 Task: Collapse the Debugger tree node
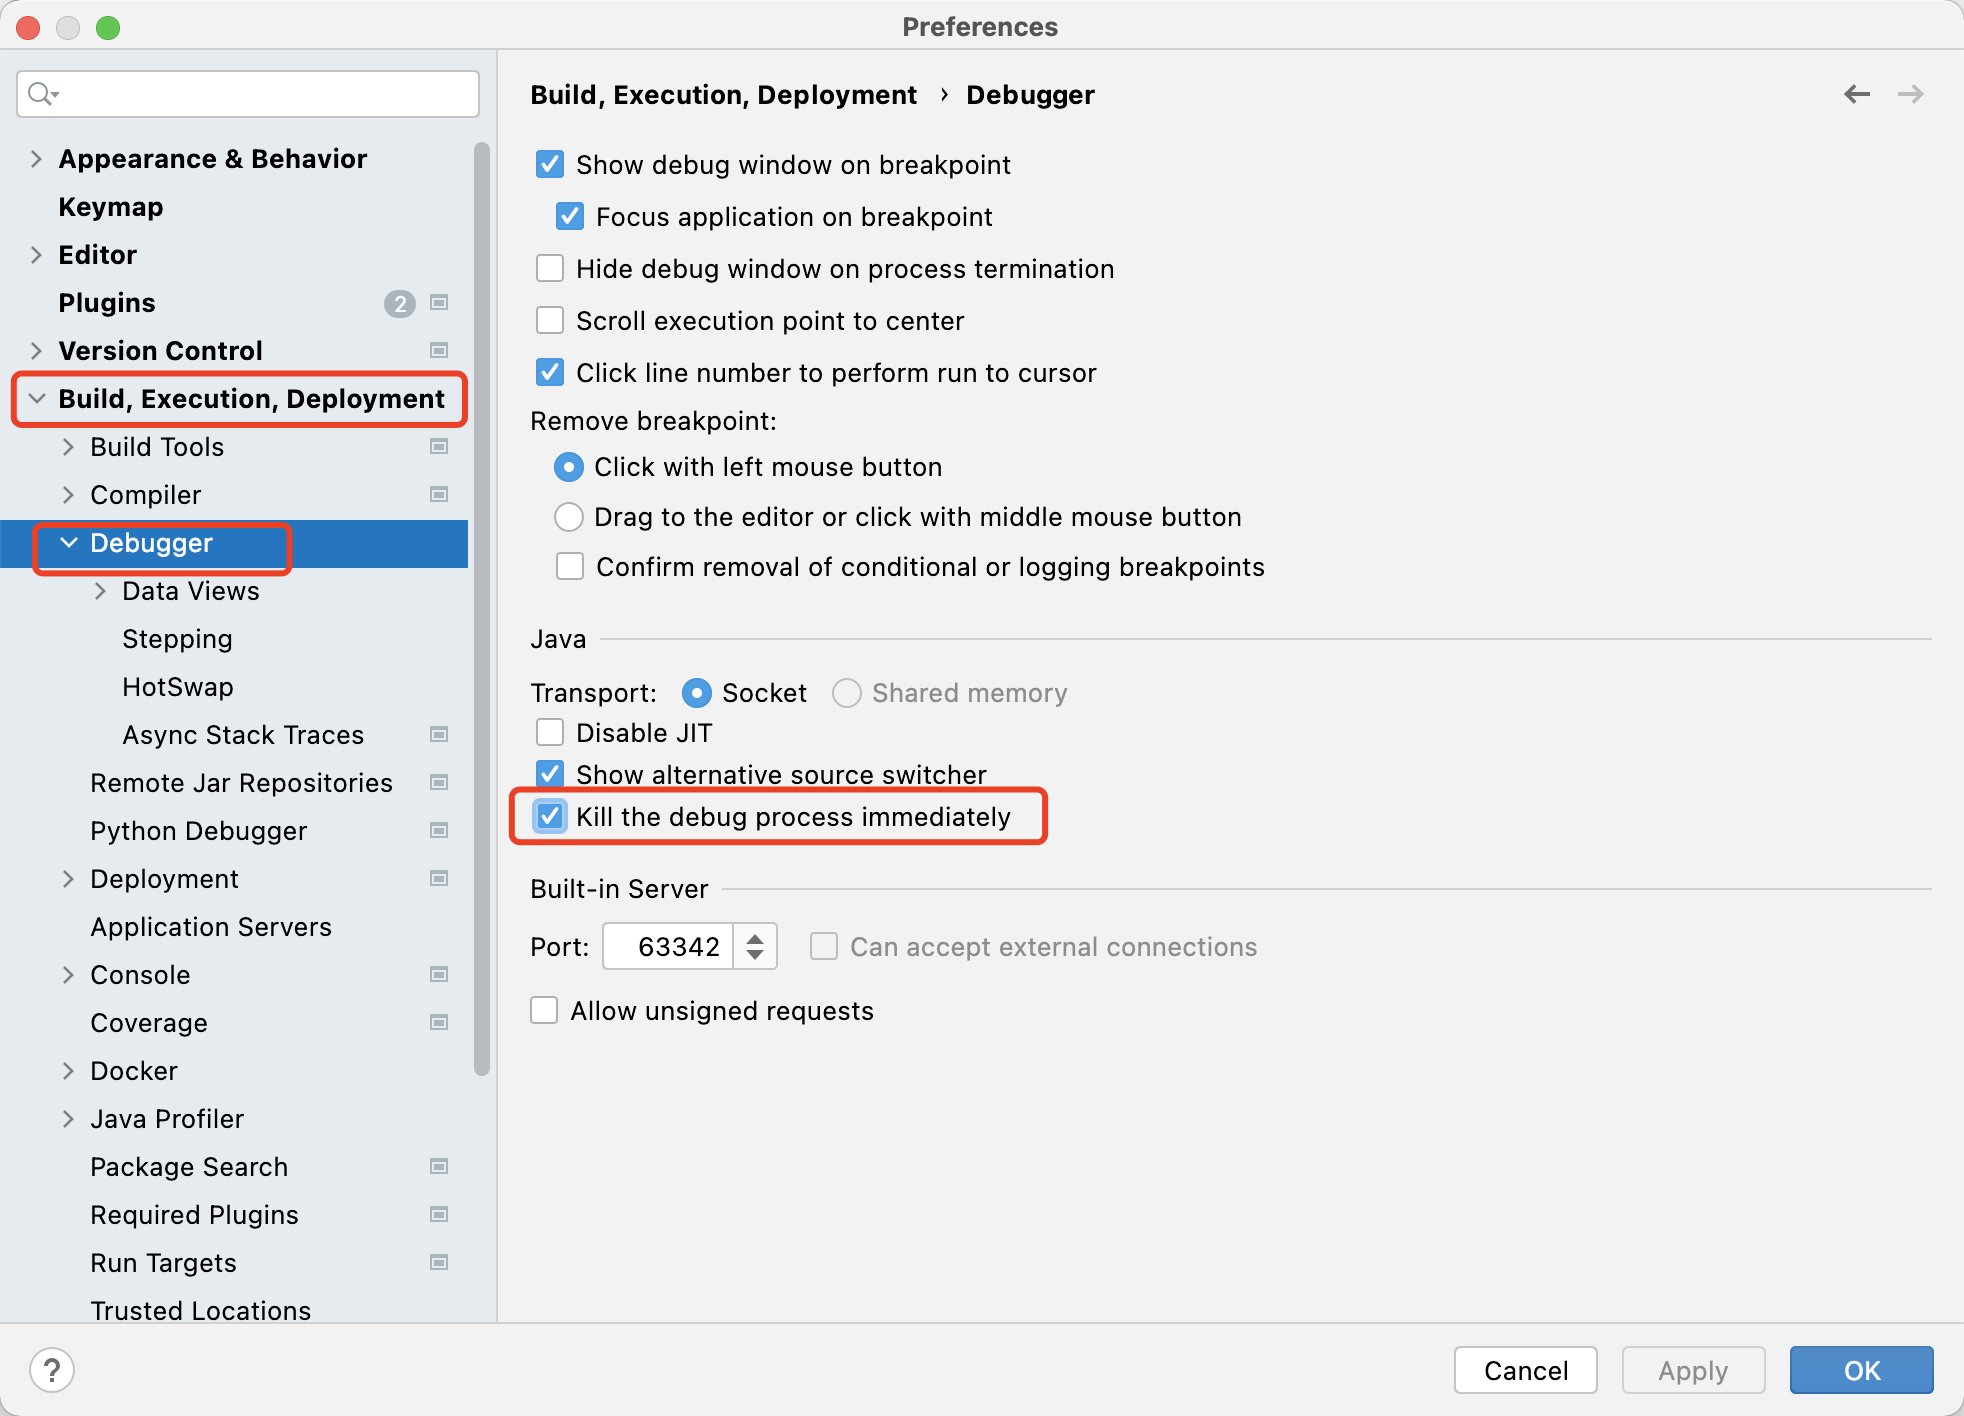click(x=68, y=543)
